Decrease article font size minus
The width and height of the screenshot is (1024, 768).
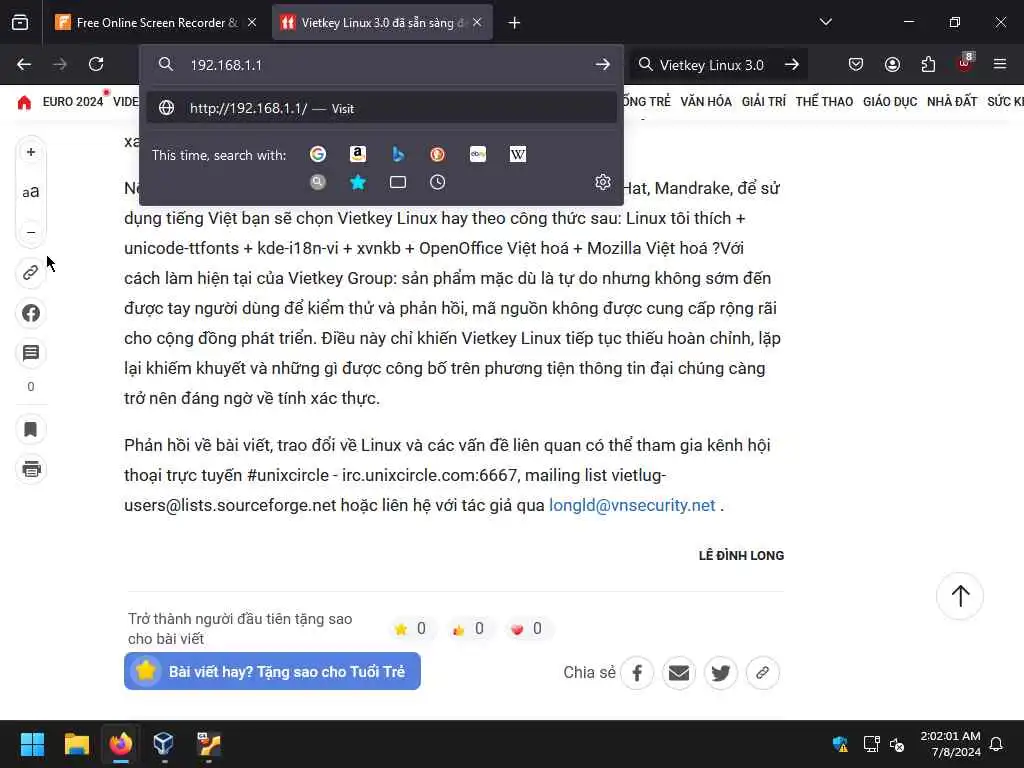[x=31, y=232]
